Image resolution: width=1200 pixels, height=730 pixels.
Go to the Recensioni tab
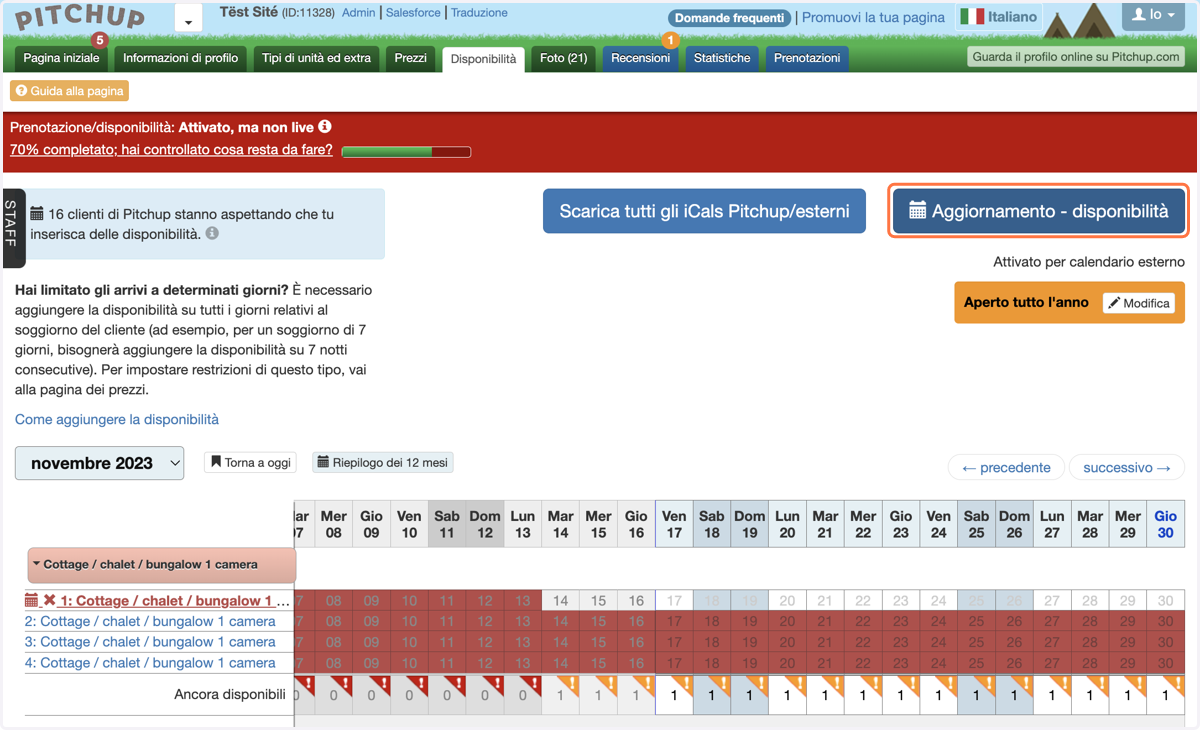click(x=640, y=59)
